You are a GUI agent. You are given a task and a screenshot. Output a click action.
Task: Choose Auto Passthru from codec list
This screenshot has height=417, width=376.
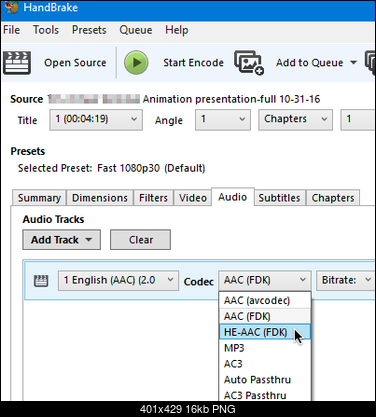[x=265, y=380]
